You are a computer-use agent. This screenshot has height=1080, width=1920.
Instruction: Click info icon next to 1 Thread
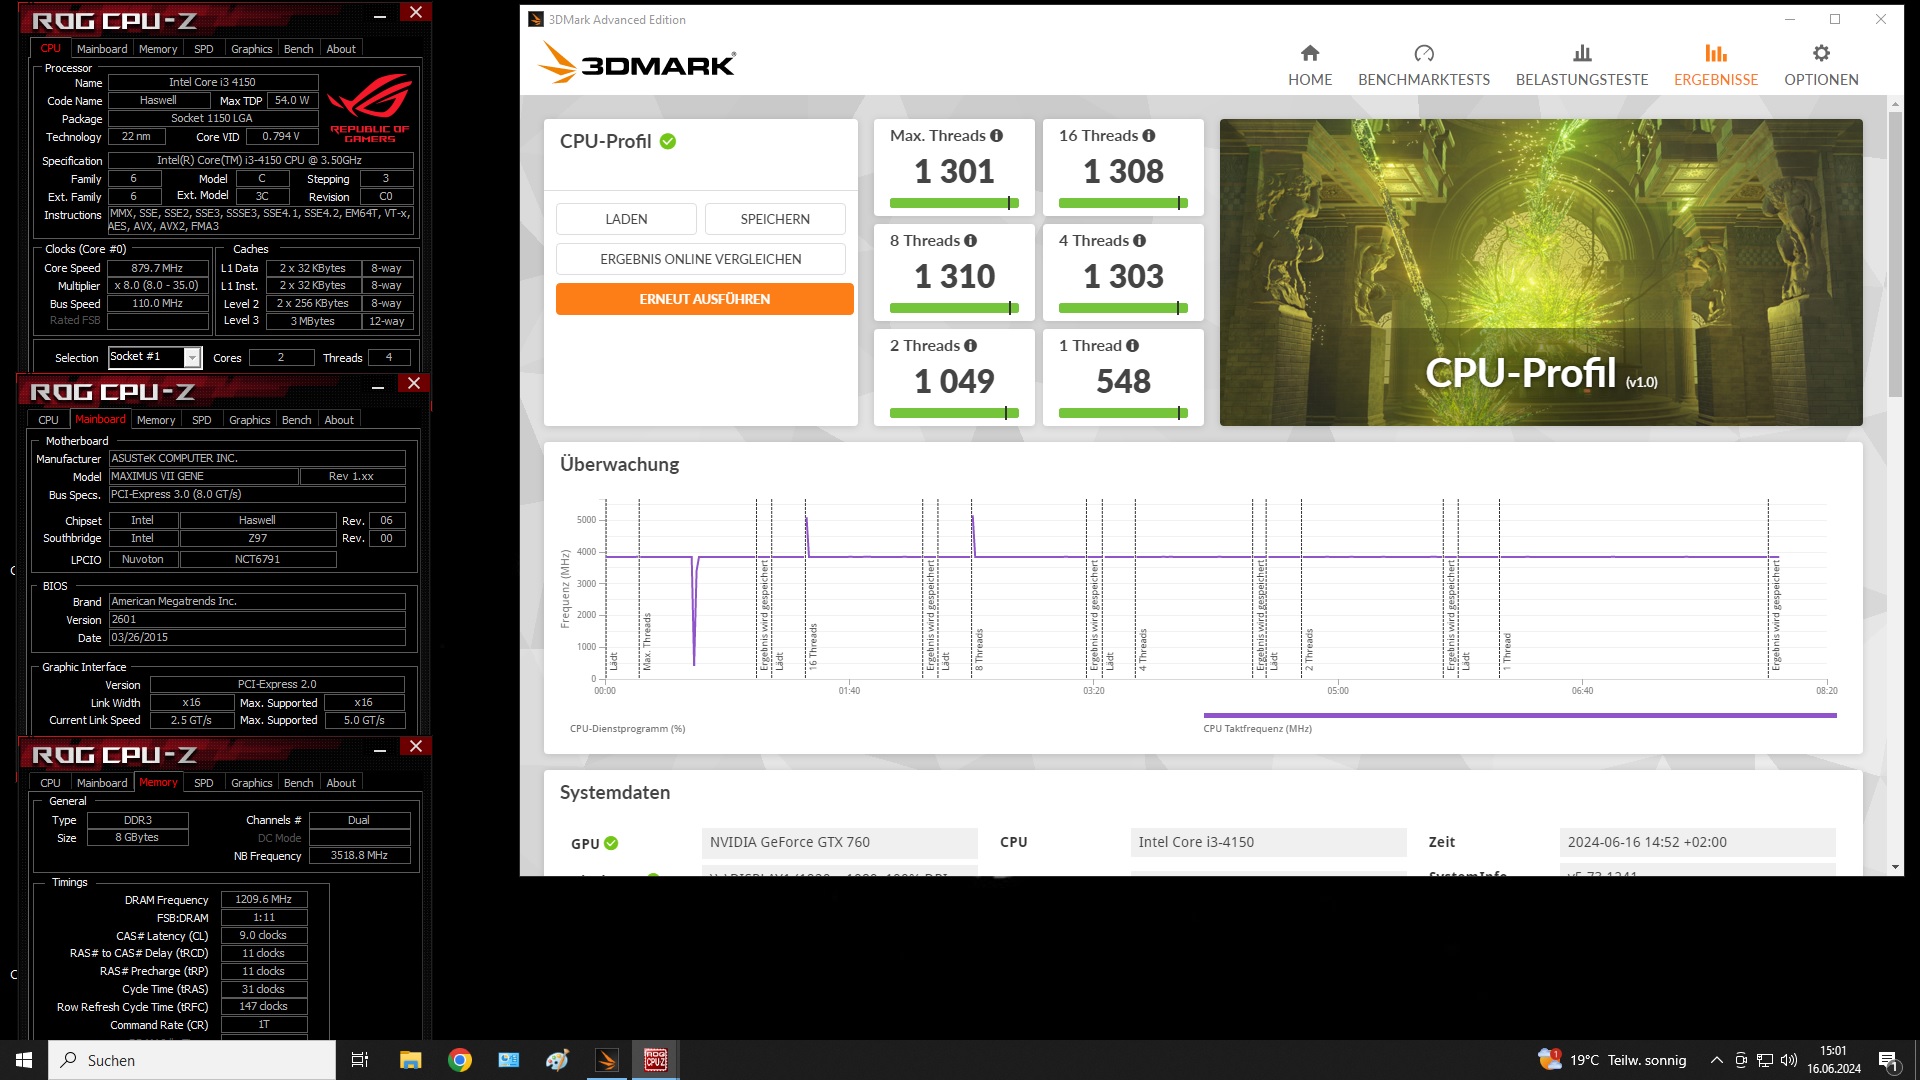[x=1133, y=346]
